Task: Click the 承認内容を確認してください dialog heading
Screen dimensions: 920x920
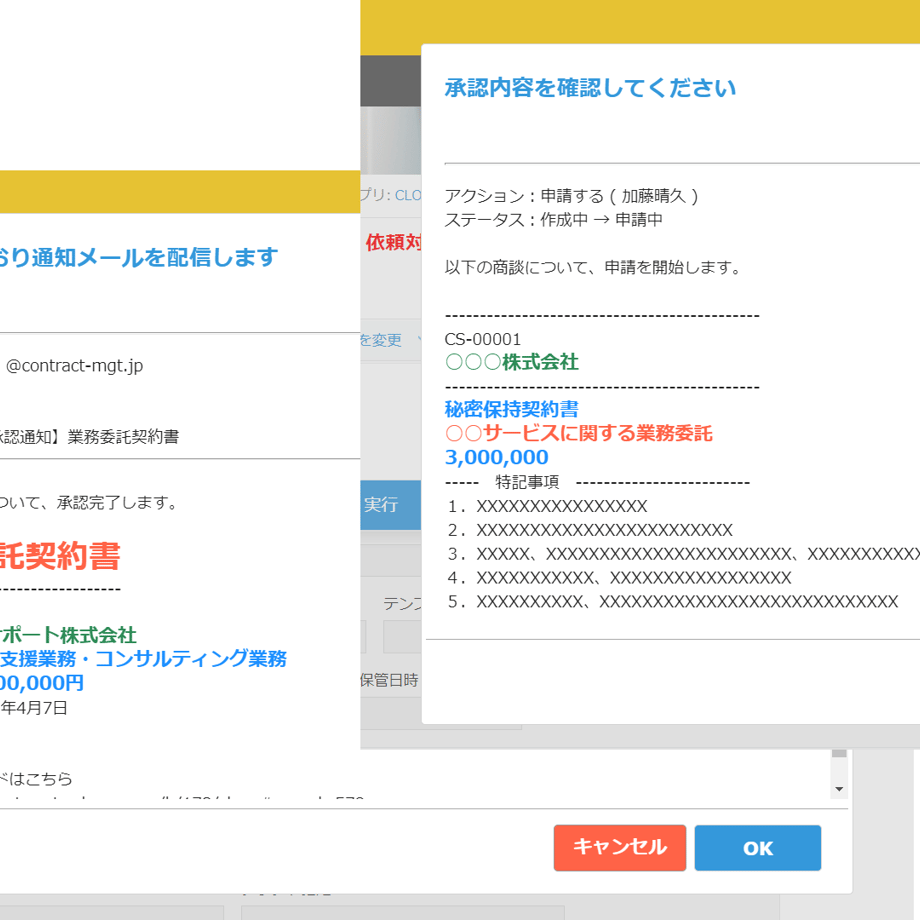Action: coord(590,88)
